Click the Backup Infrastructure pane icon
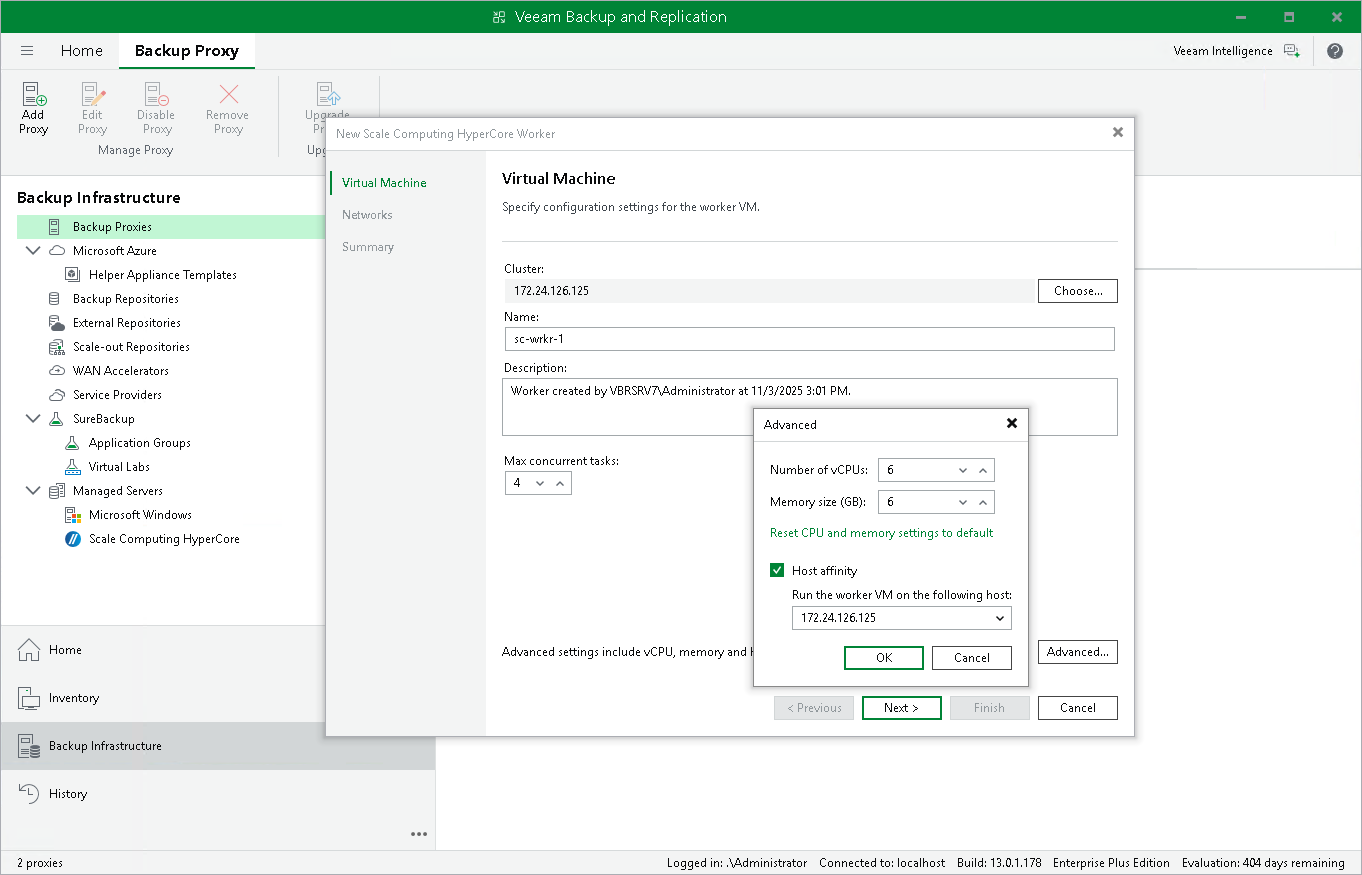This screenshot has height=875, width=1362. 31,746
